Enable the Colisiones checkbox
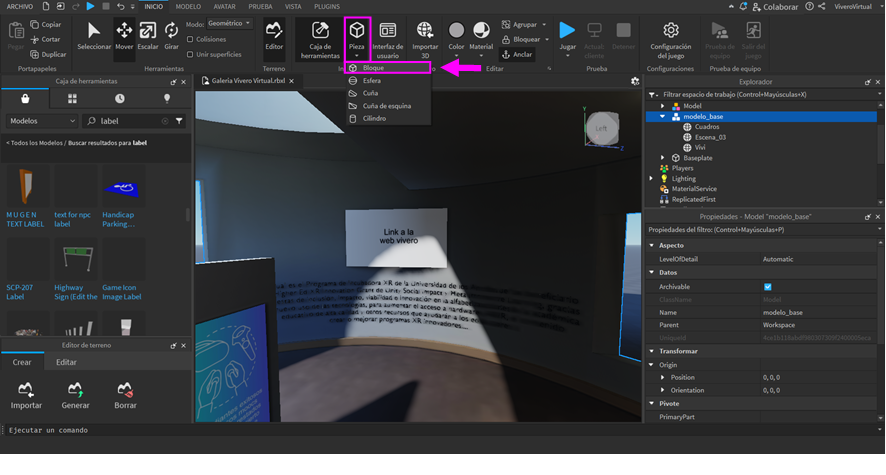This screenshot has width=886, height=475. point(189,39)
